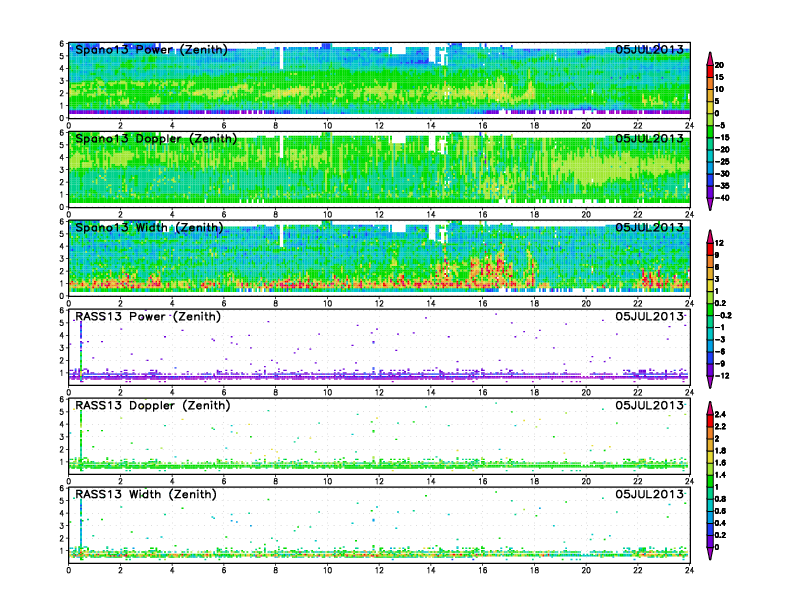Click the 05JUL2013 date in Spano13 Power panel
The image size is (792, 612).
tap(649, 50)
